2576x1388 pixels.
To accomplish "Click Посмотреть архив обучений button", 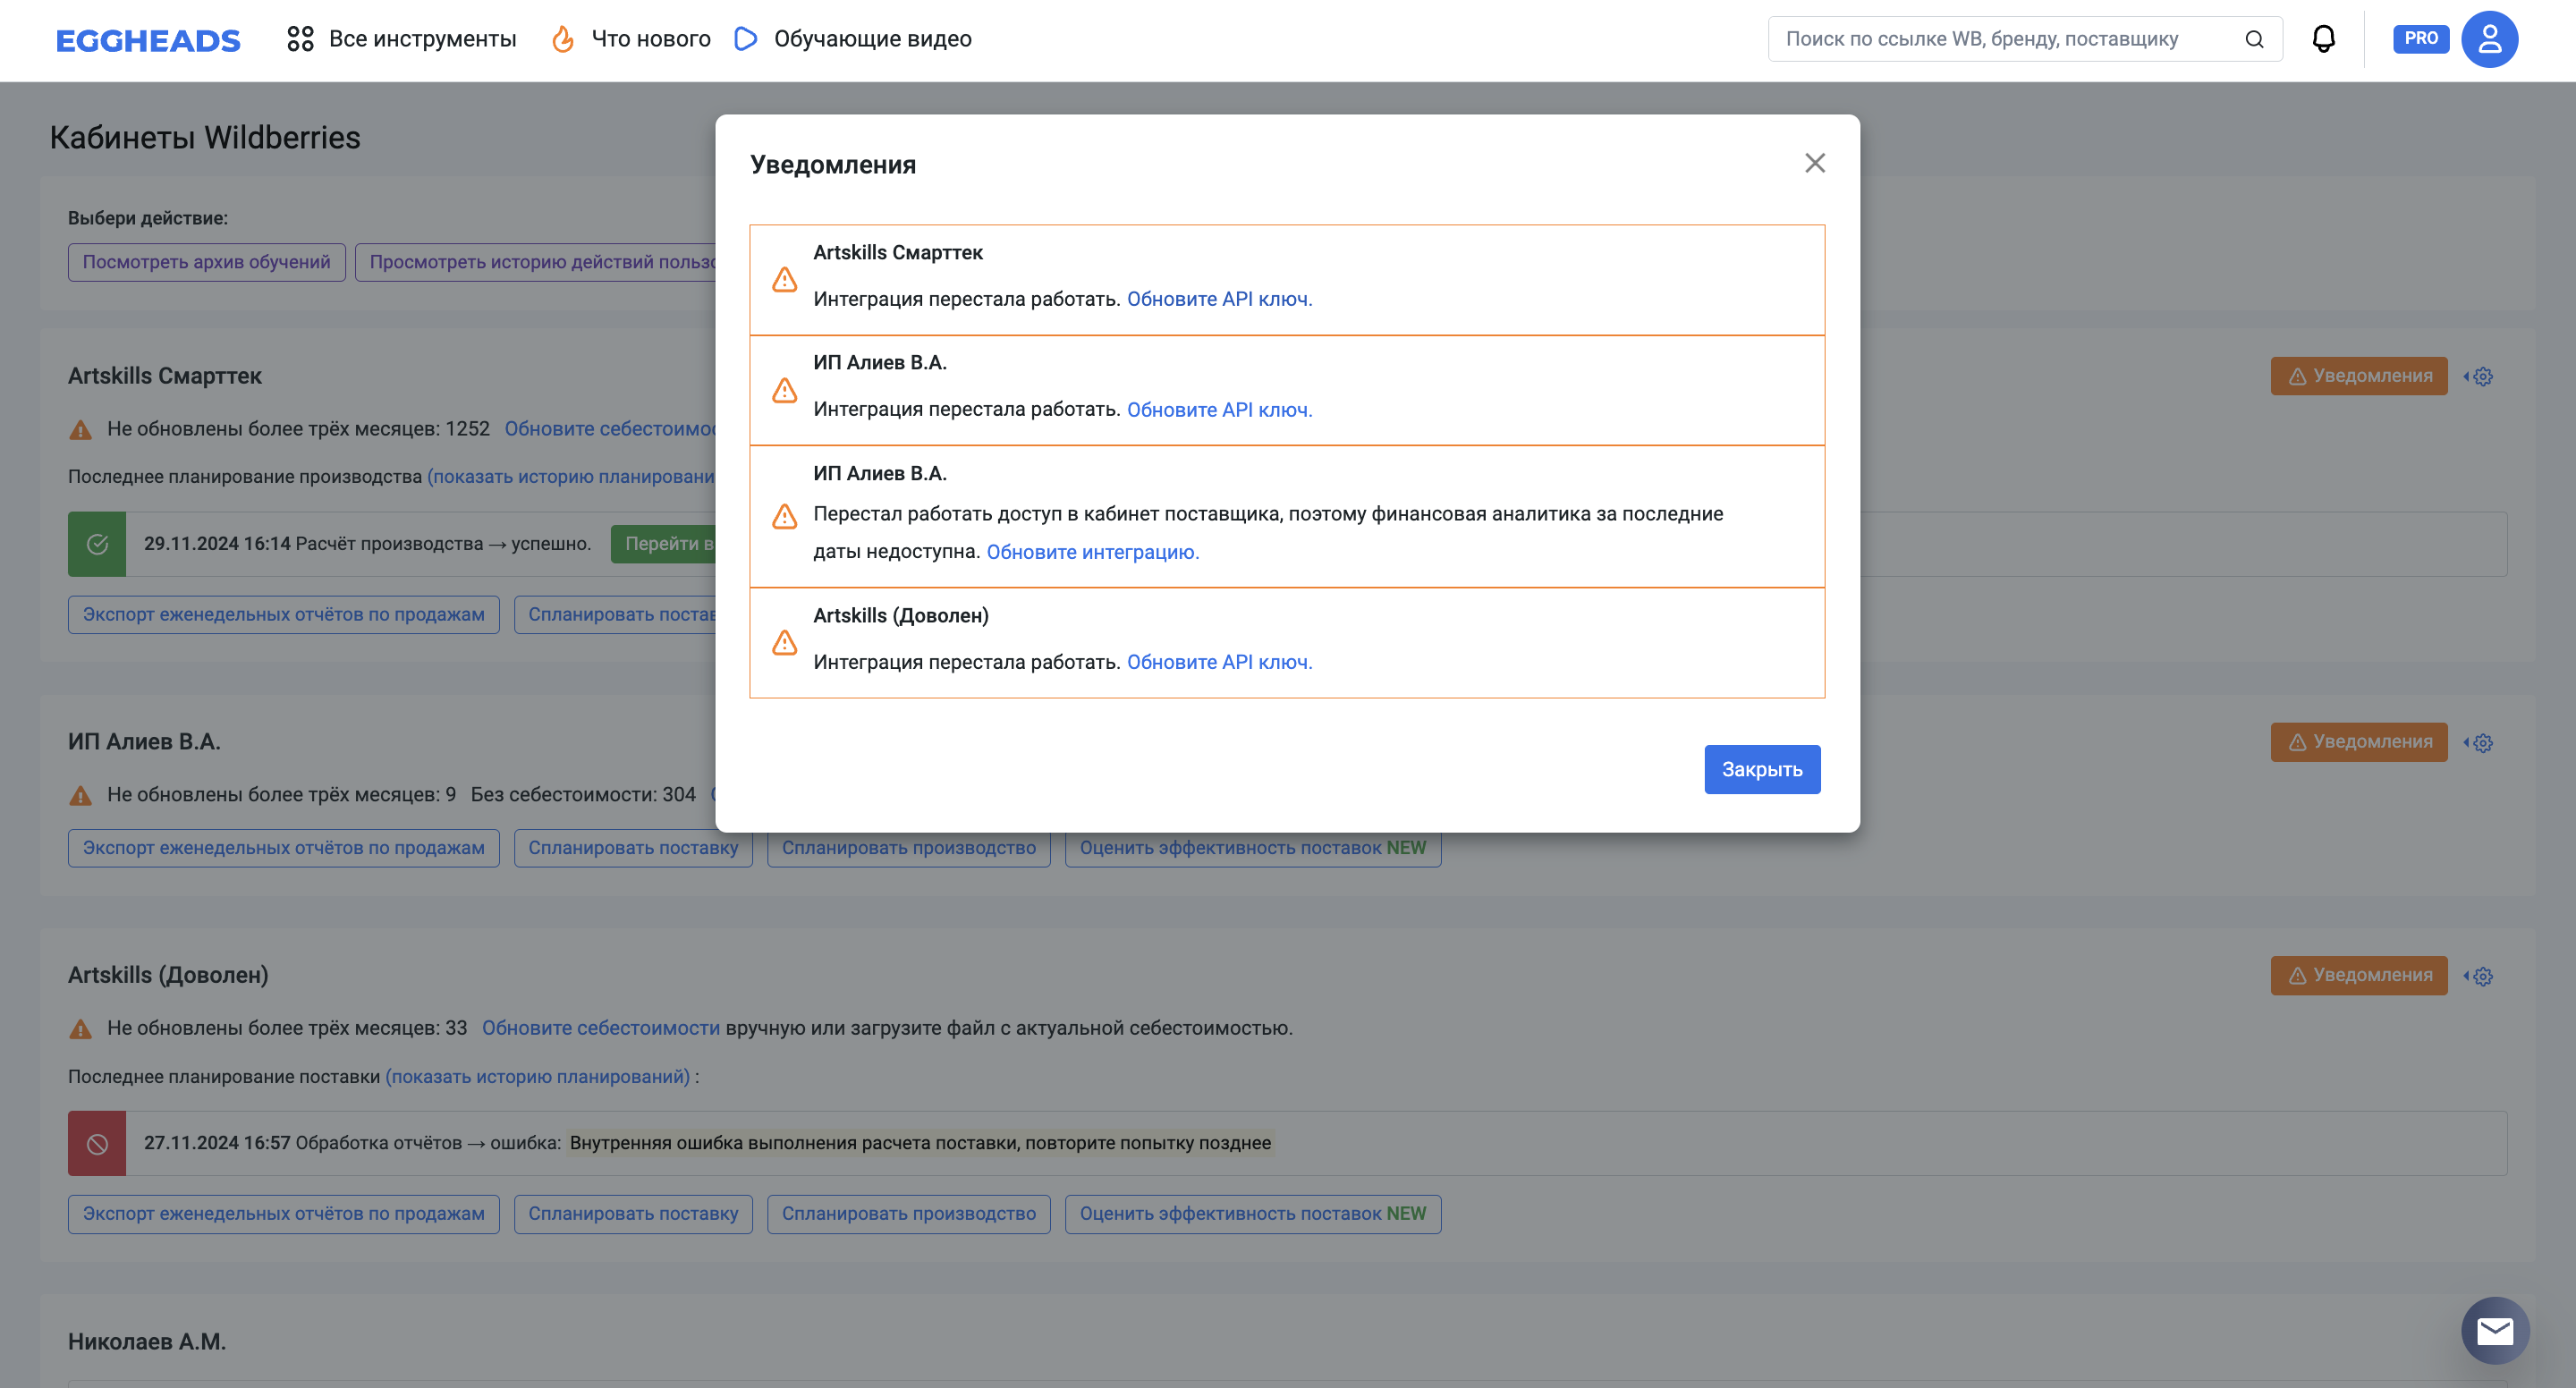I will pyautogui.click(x=206, y=262).
